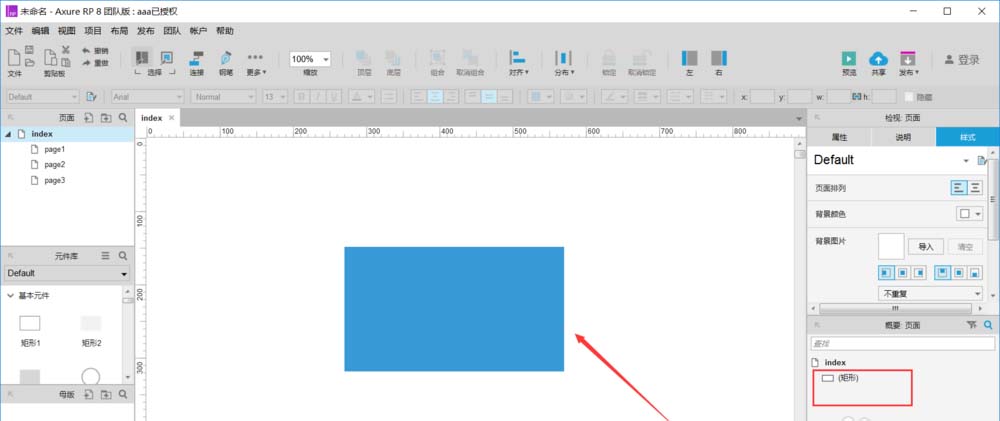Click the open folder icon under the save icon
Screen dimensions: 1000x421
(29, 63)
